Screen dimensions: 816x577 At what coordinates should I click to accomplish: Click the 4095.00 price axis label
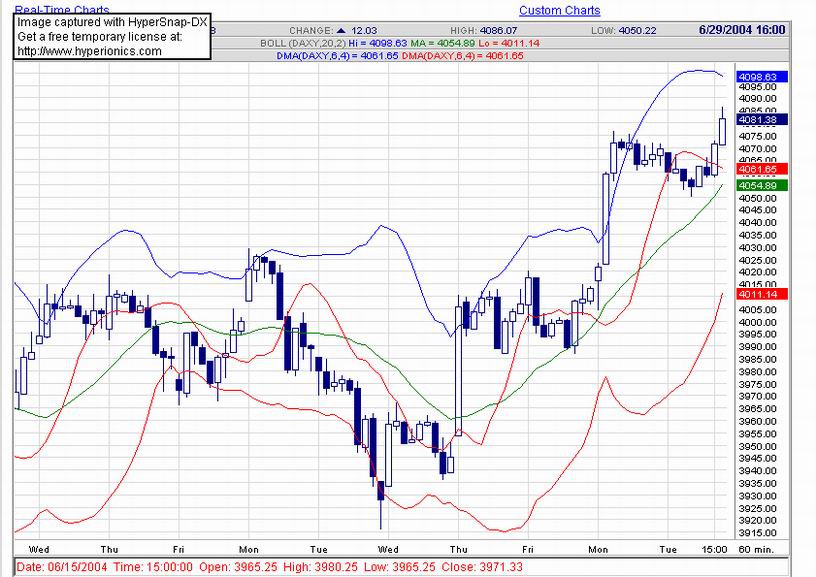point(757,87)
